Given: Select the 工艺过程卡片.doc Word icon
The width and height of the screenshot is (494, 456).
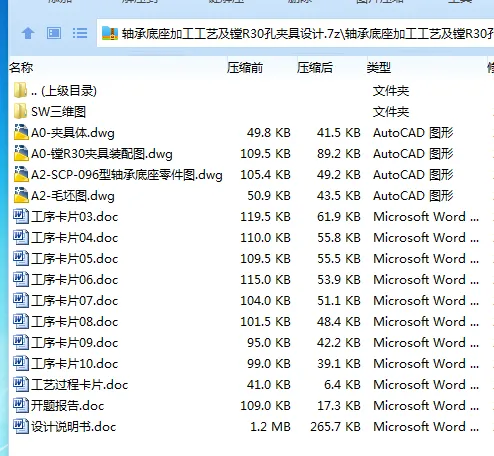Looking at the screenshot, I should [21, 384].
